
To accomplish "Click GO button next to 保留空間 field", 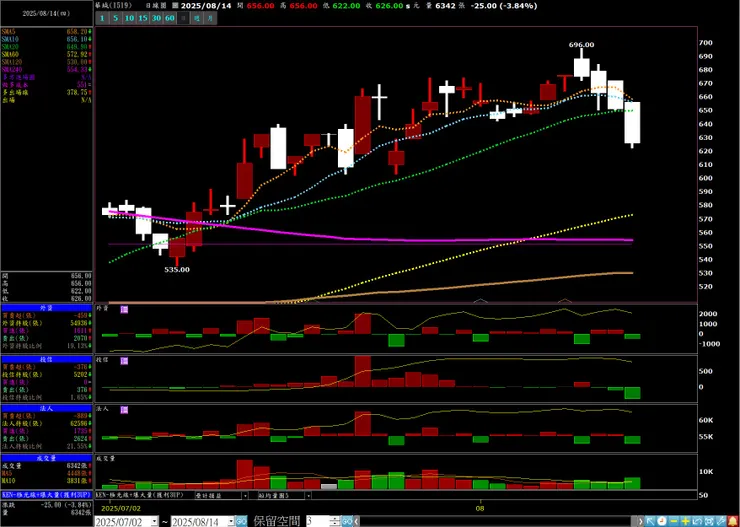I will tap(347, 521).
